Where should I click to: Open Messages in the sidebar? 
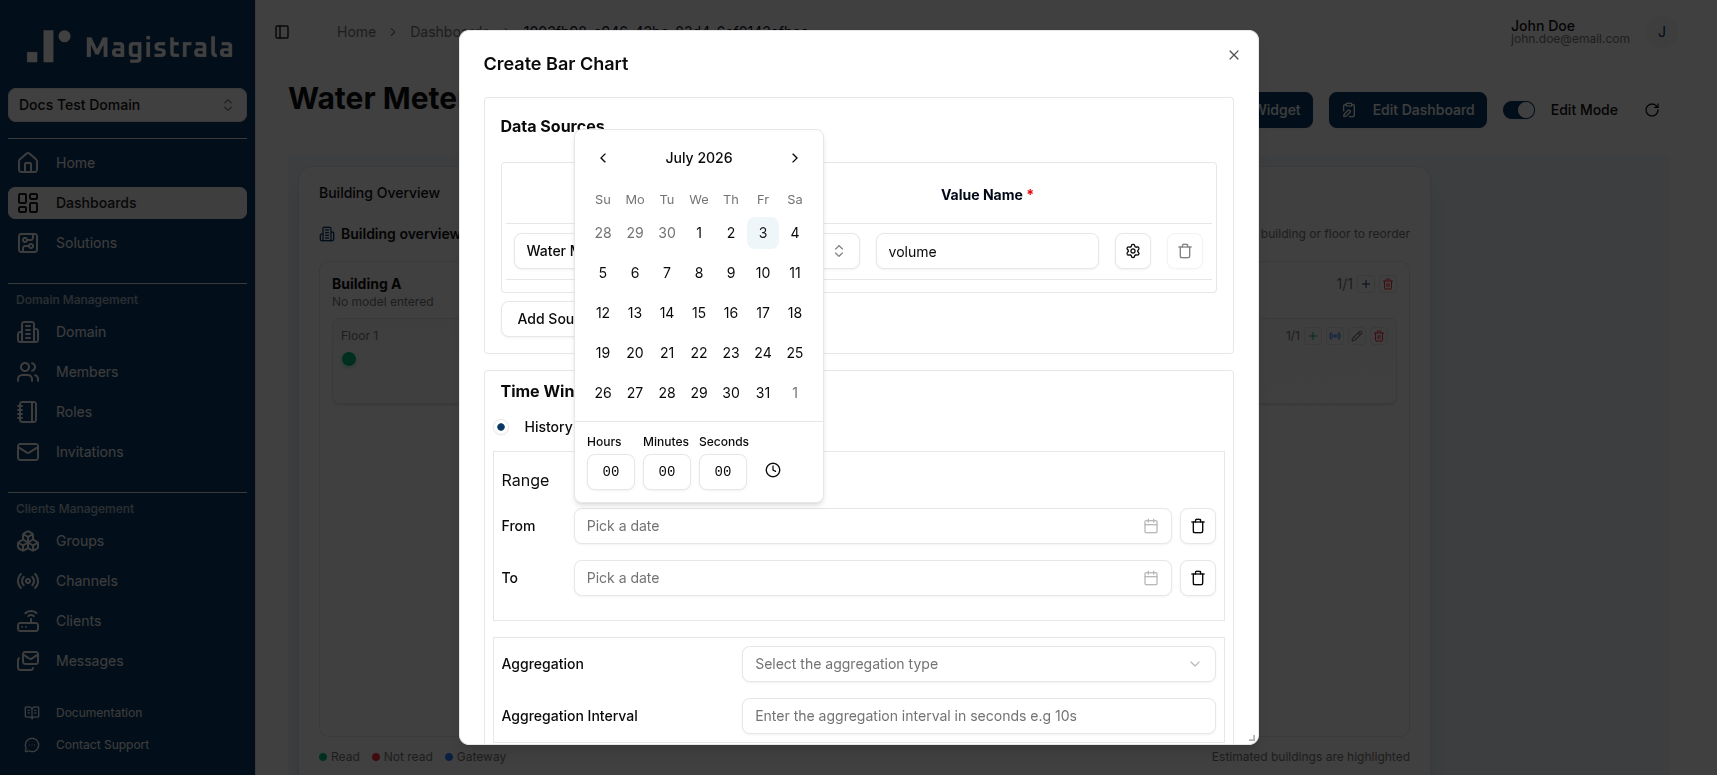(127, 661)
